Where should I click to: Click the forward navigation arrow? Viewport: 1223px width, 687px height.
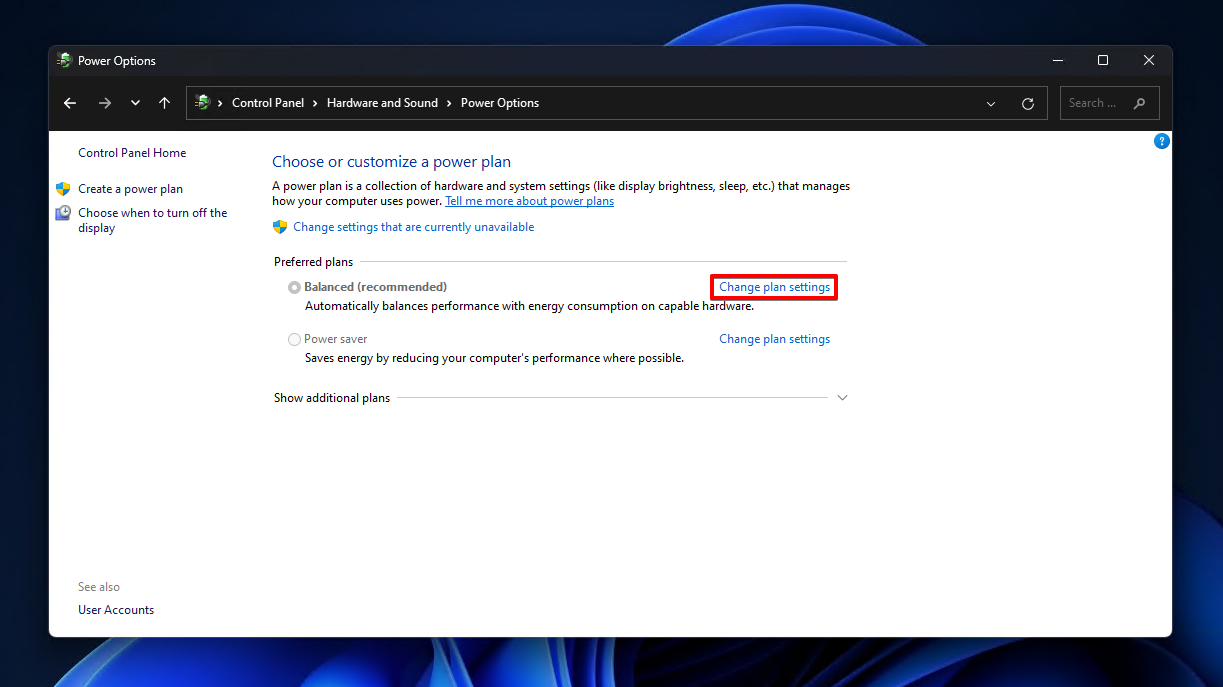point(104,103)
